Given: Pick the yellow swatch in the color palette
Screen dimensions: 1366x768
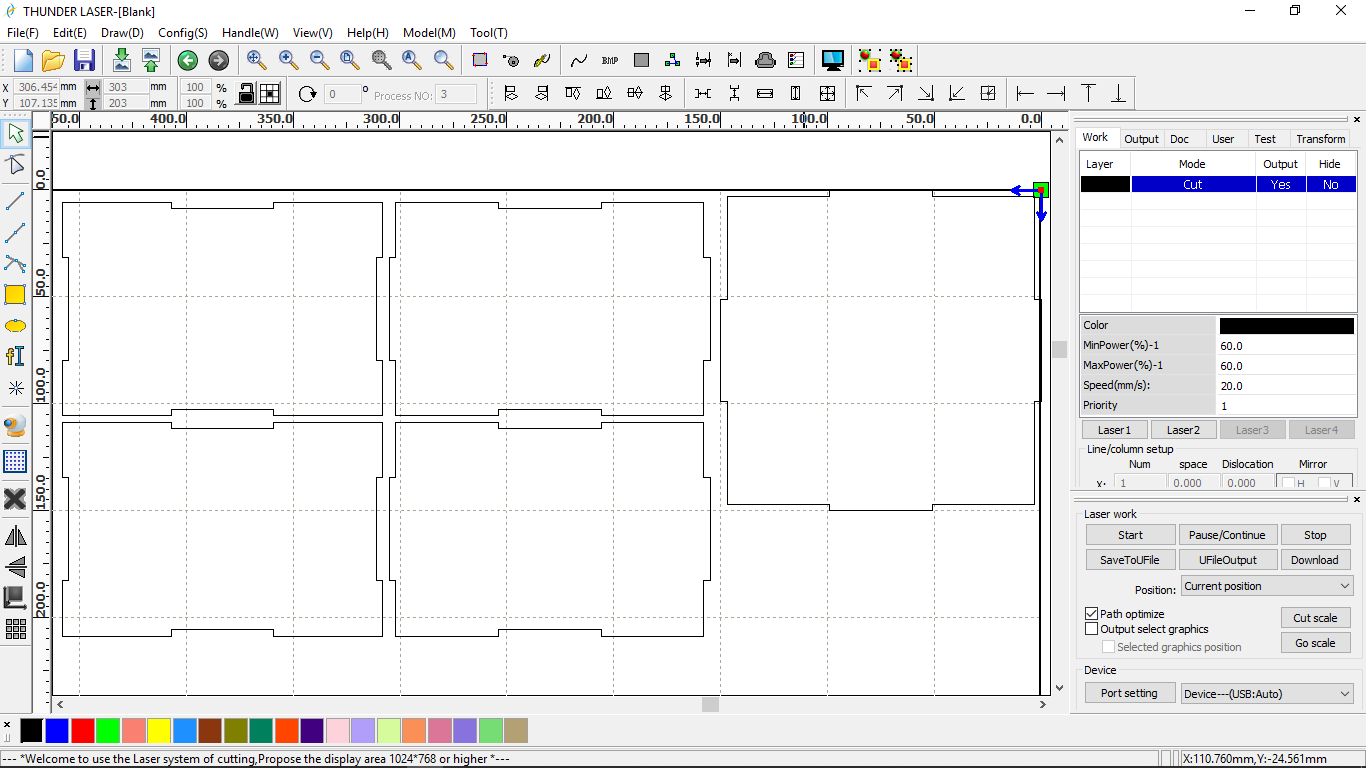Looking at the screenshot, I should click(159, 731).
